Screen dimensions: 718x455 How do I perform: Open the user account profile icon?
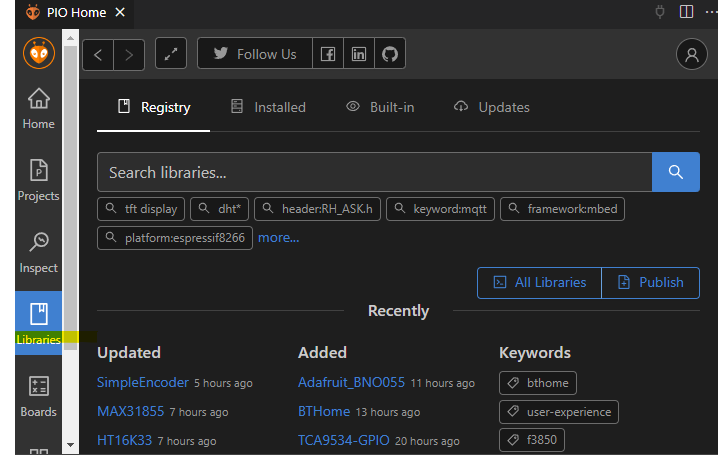pyautogui.click(x=692, y=54)
